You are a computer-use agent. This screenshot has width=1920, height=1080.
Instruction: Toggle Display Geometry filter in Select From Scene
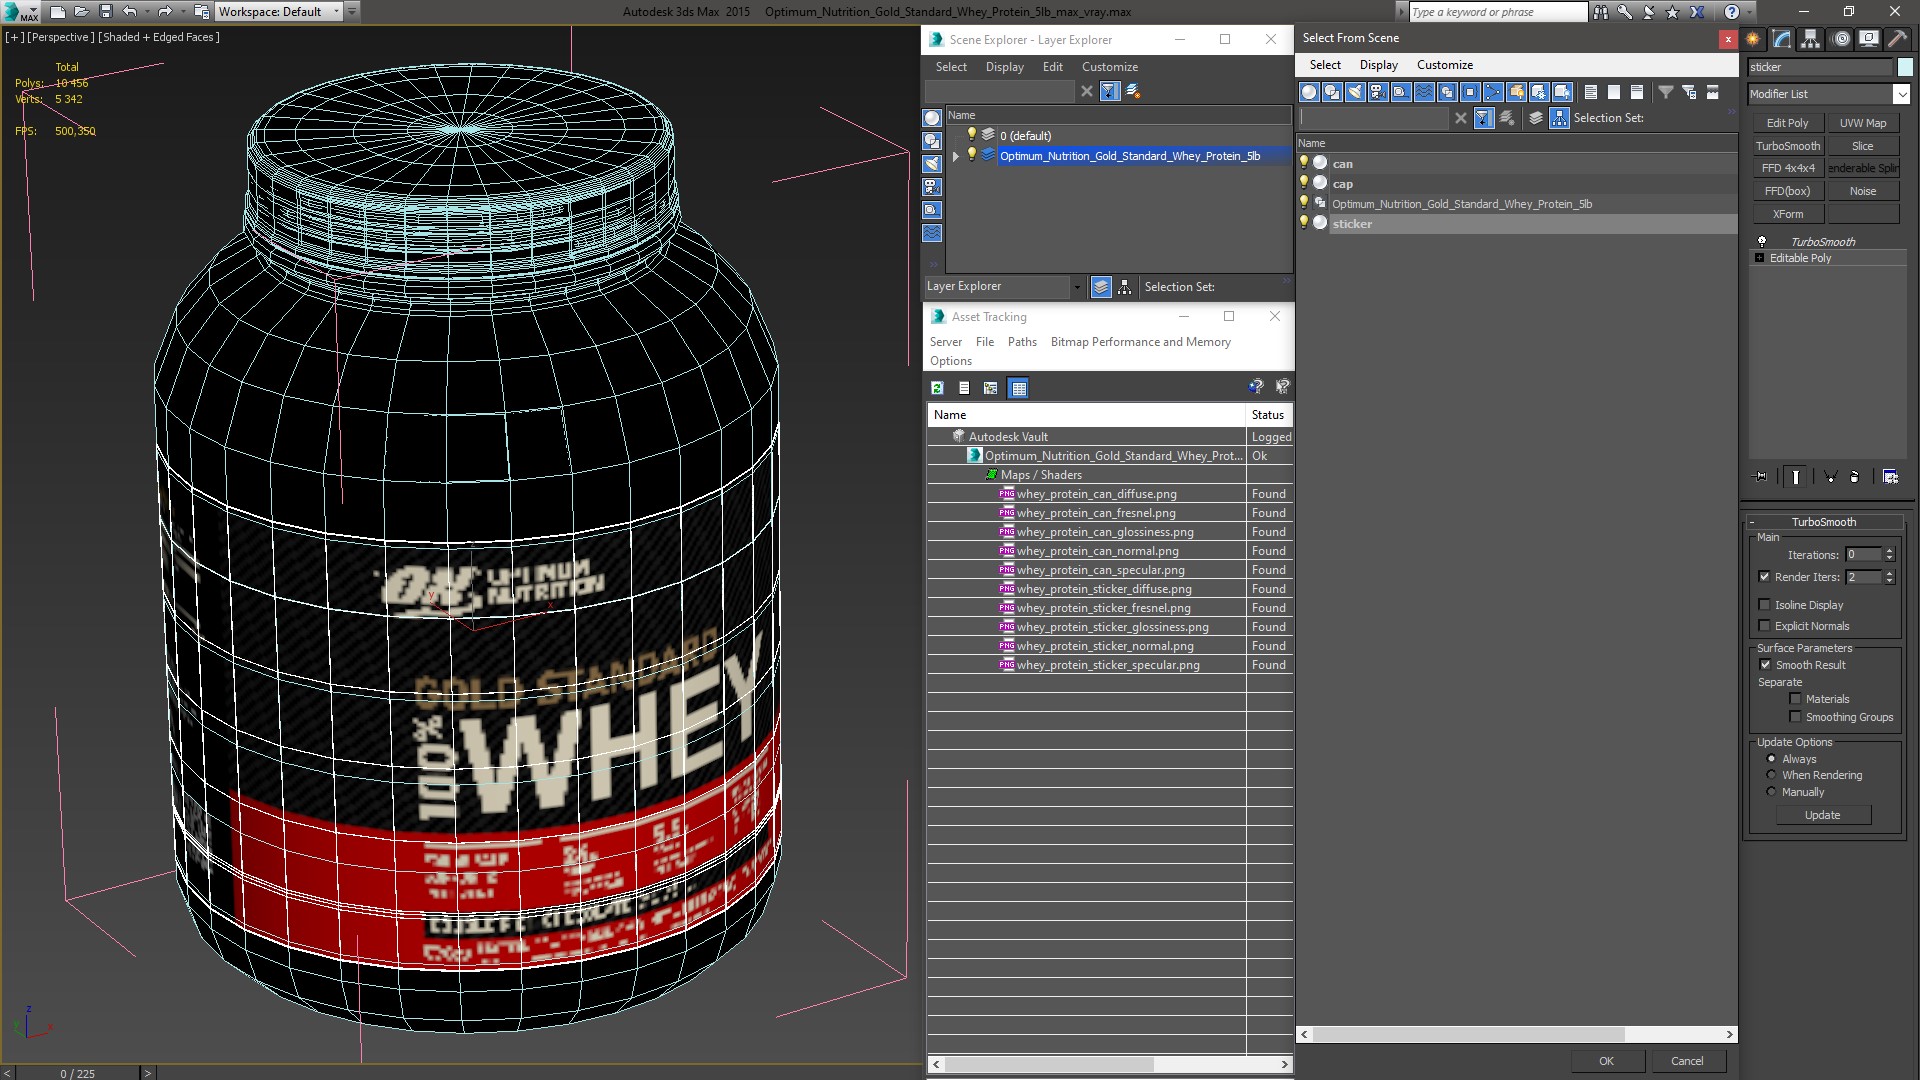tap(1309, 92)
